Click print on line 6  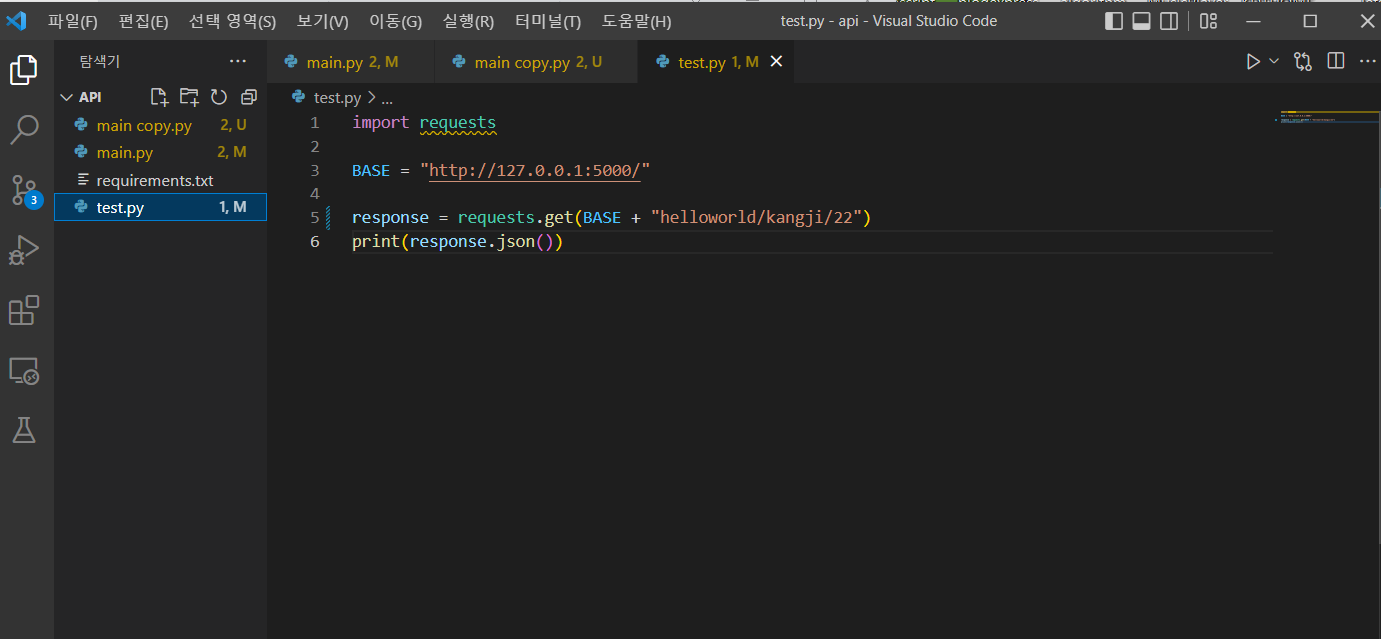click(376, 241)
